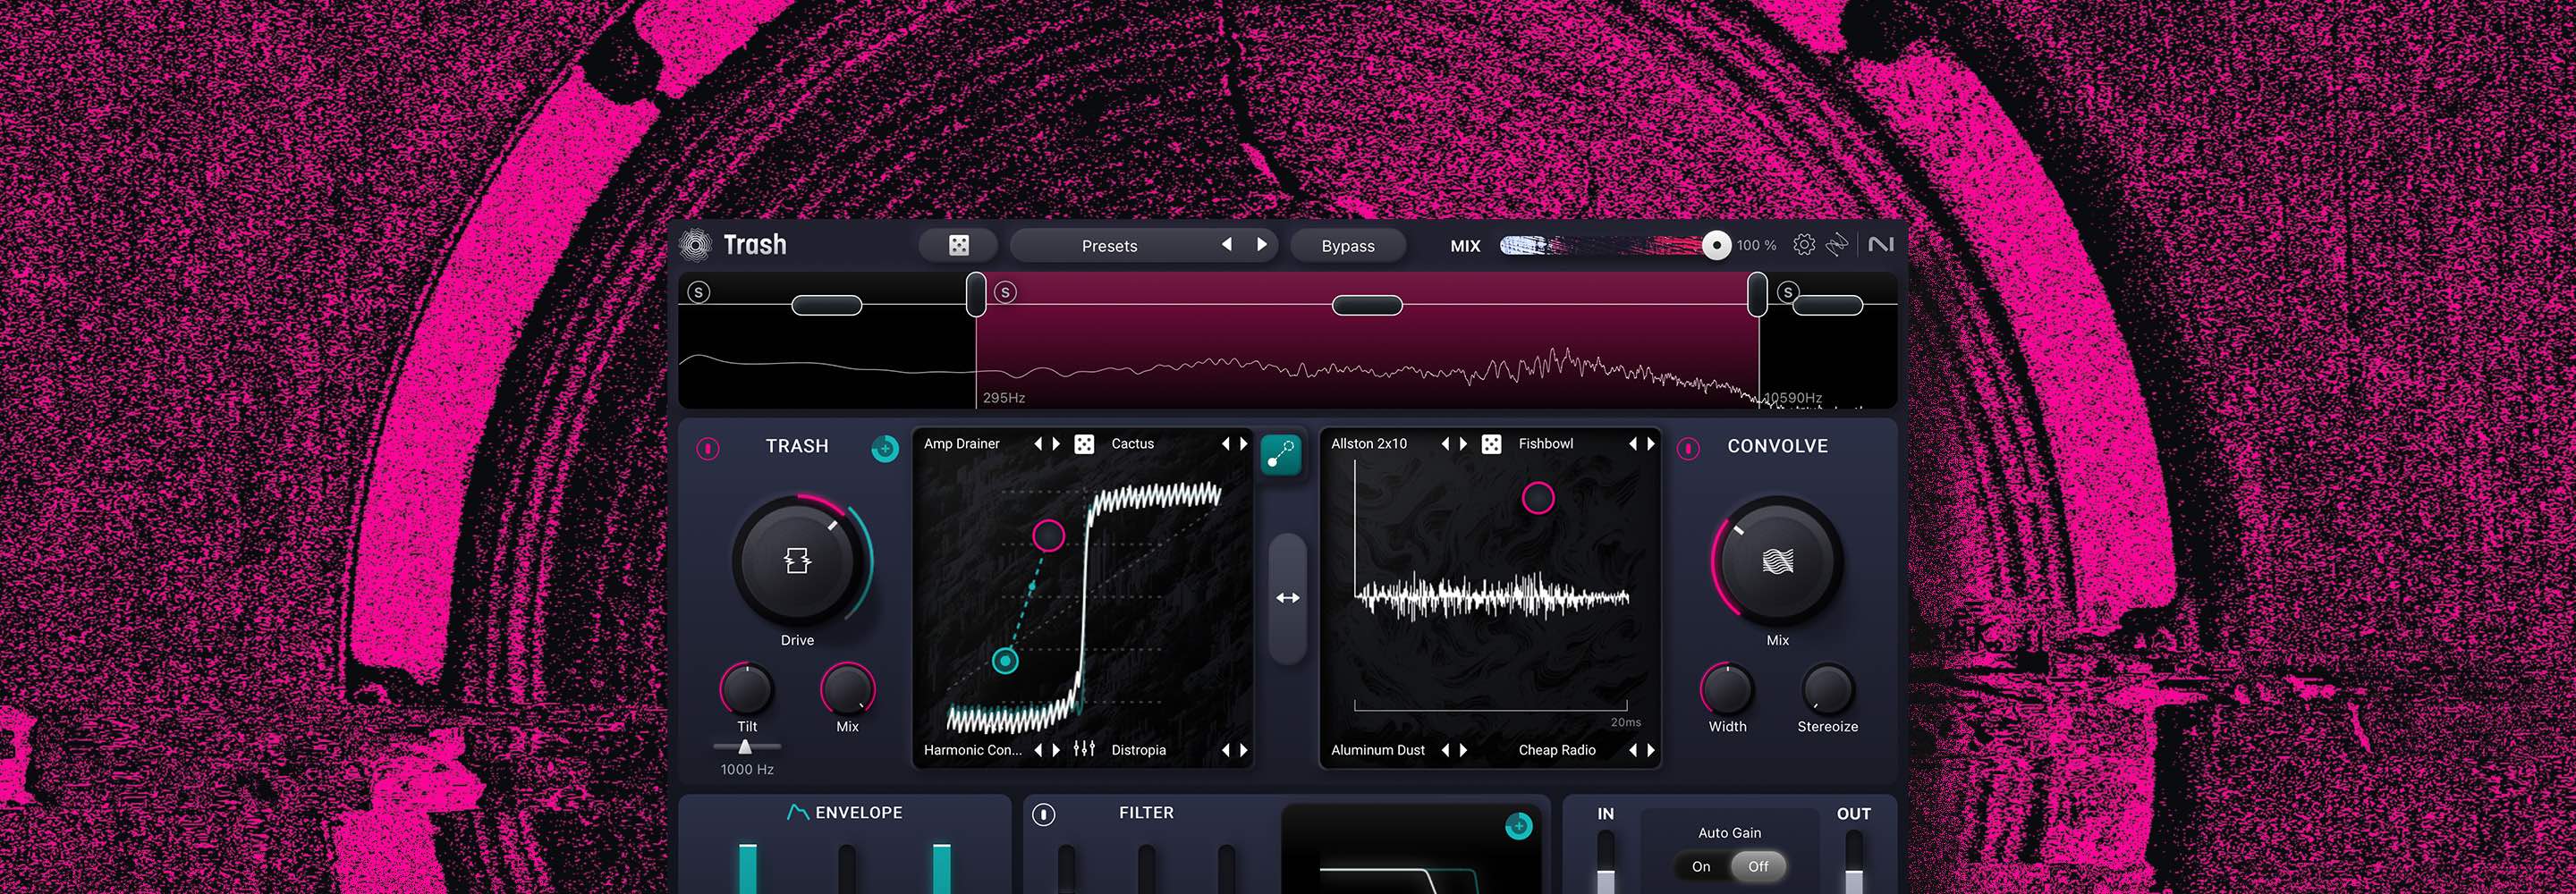Click the mid band gain handle
Screen dimensions: 2576x894
(x=1367, y=305)
